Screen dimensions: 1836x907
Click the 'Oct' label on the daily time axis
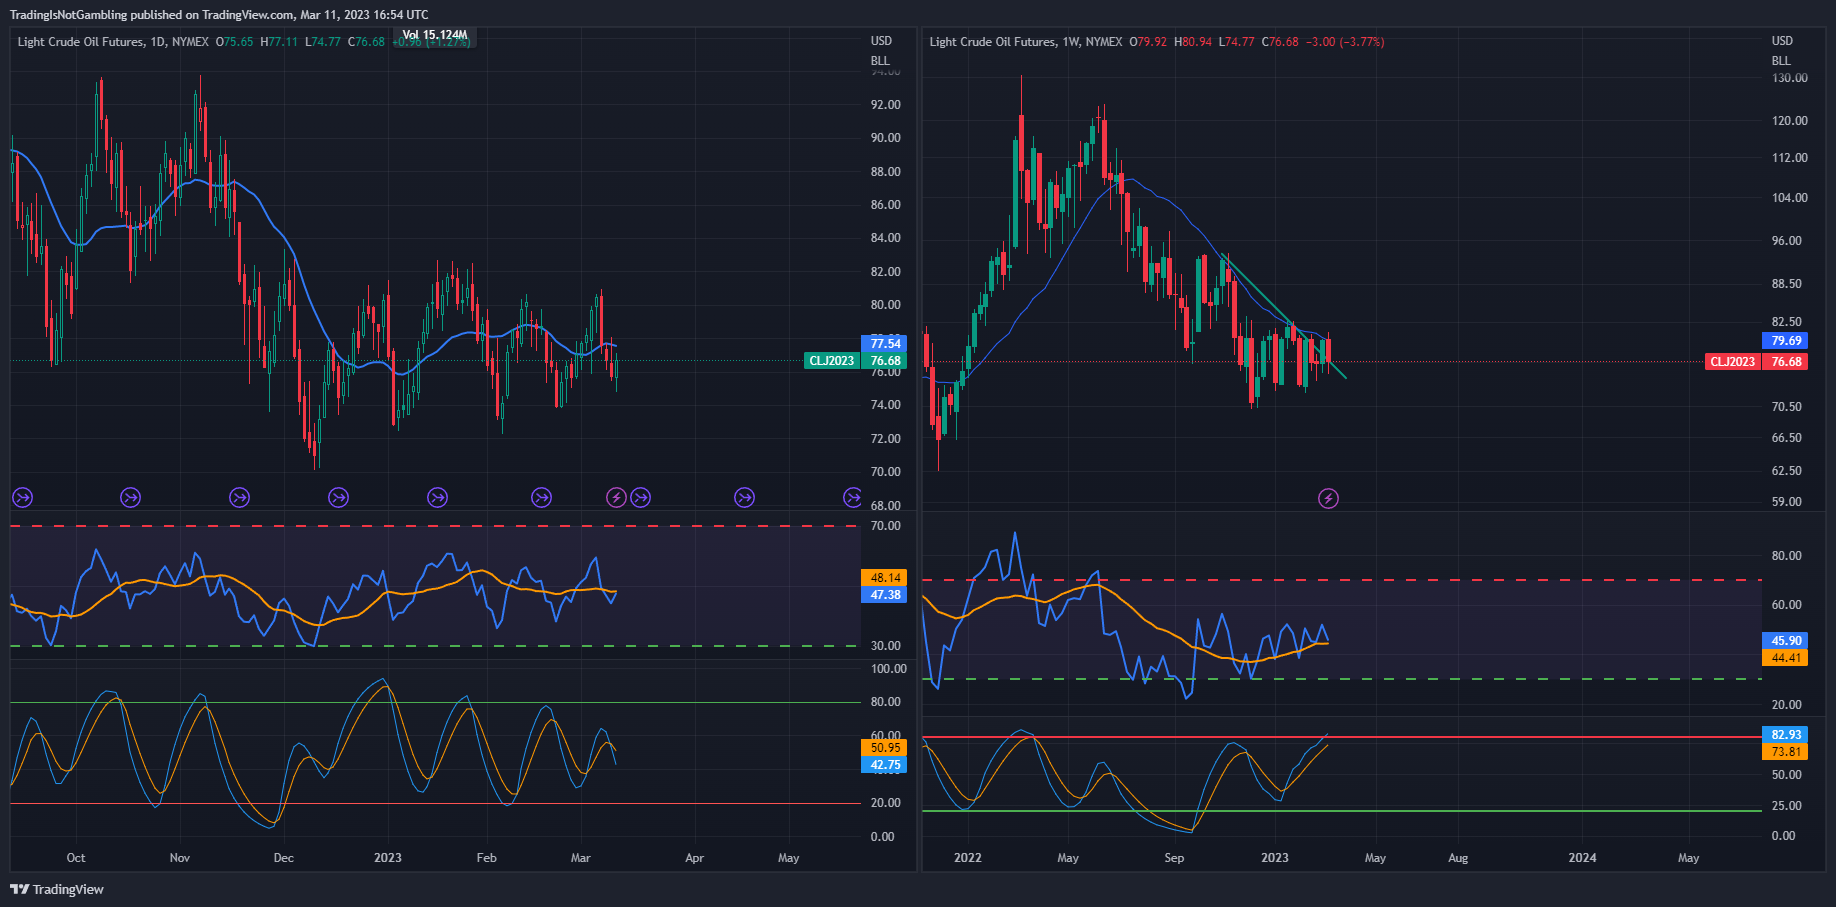pos(76,858)
